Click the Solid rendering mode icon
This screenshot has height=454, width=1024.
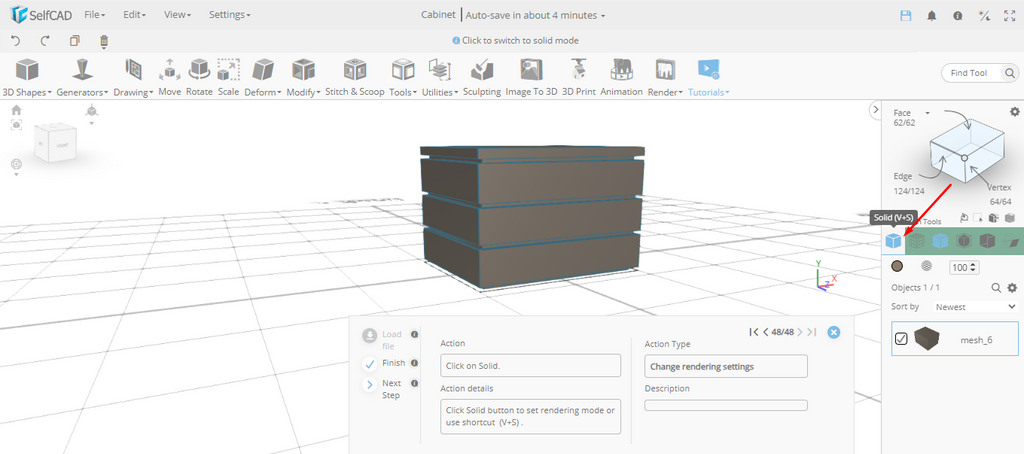click(x=893, y=240)
